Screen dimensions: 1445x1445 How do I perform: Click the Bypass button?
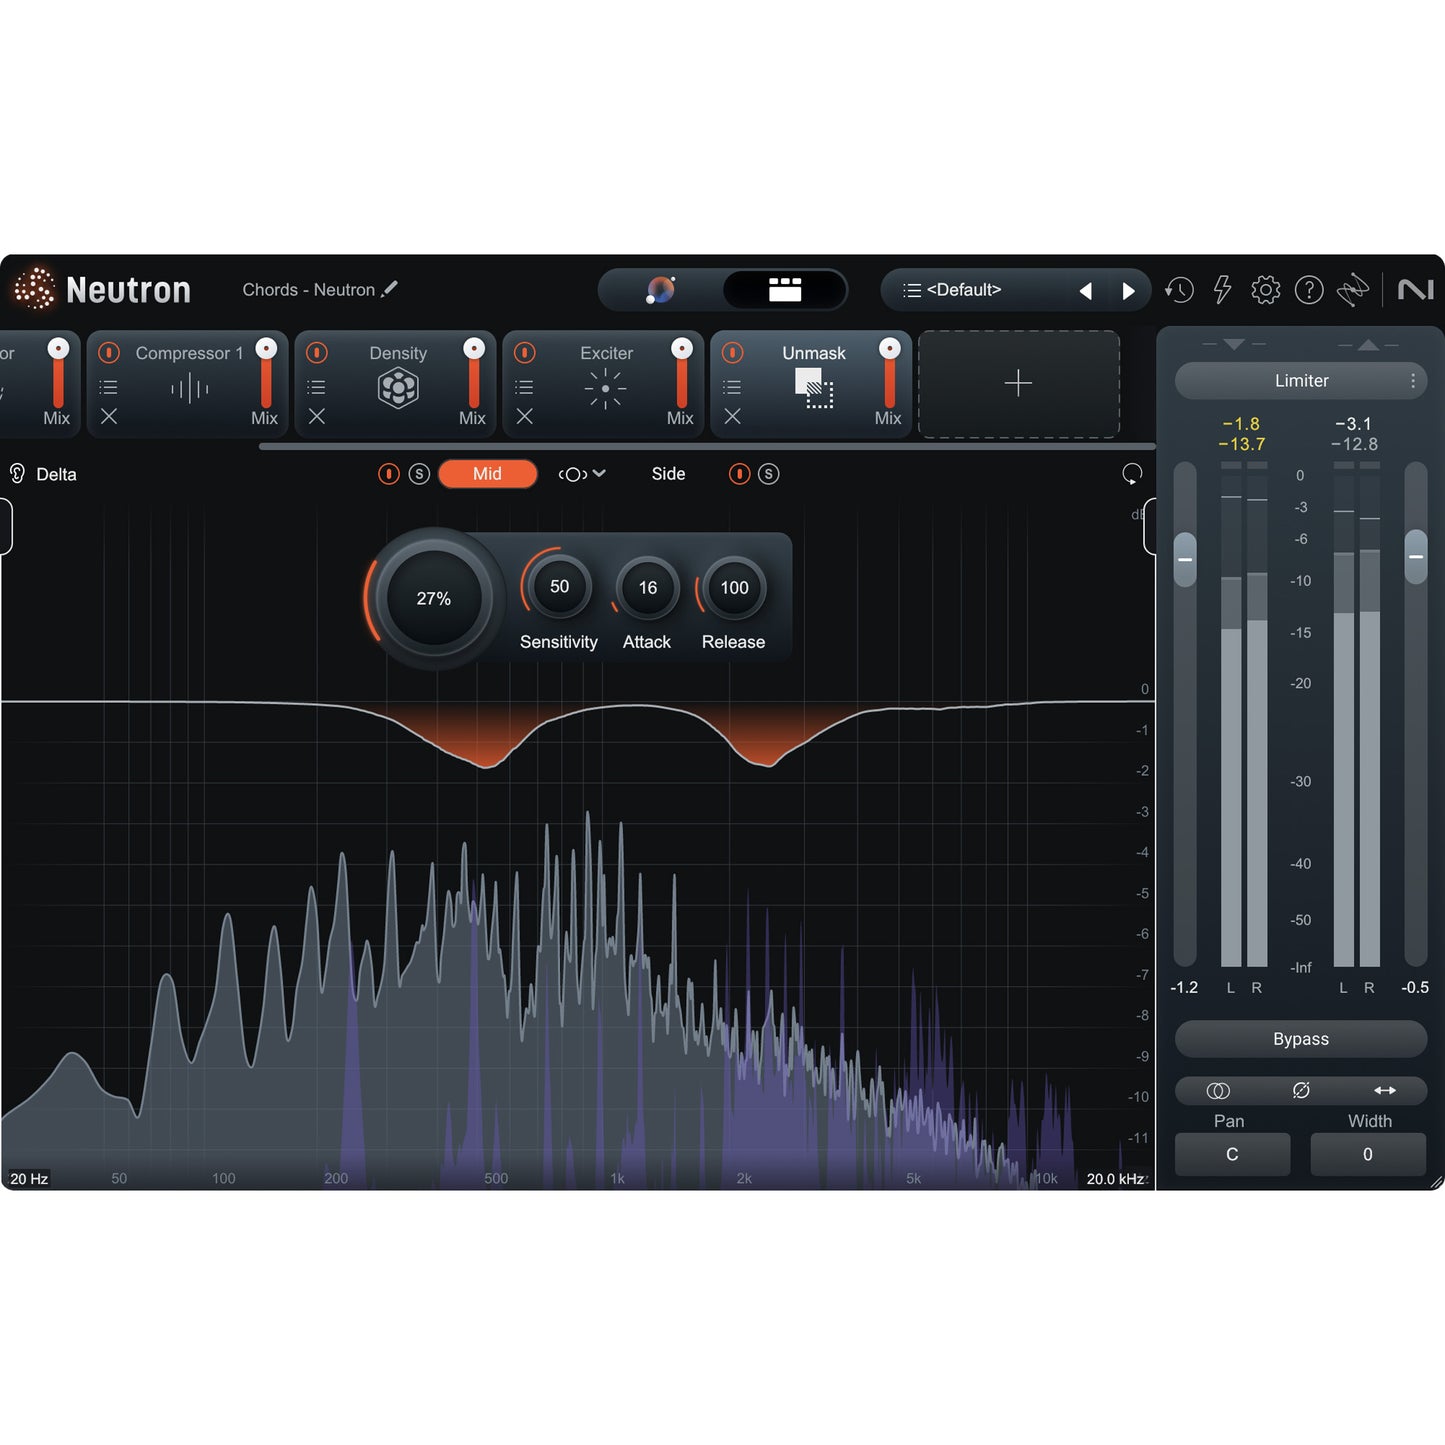[1300, 1039]
